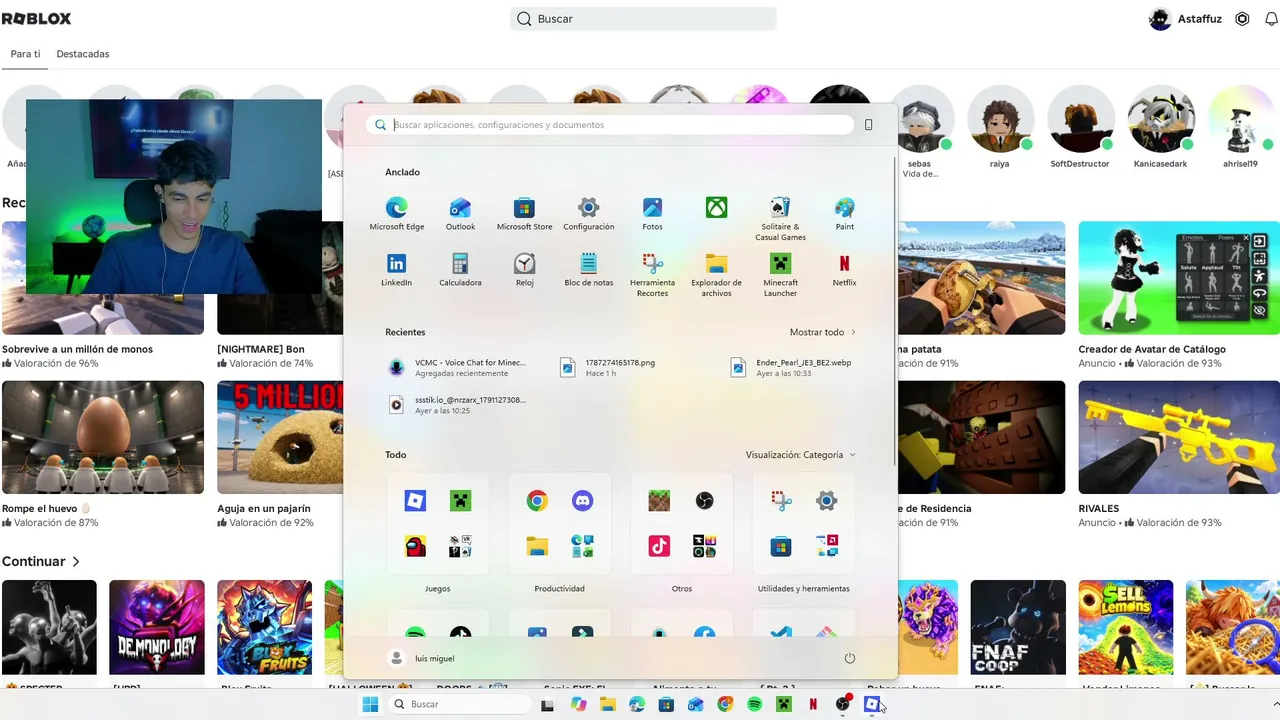Open Microsoft Edge from pinned apps
Image resolution: width=1280 pixels, height=720 pixels.
[396, 213]
